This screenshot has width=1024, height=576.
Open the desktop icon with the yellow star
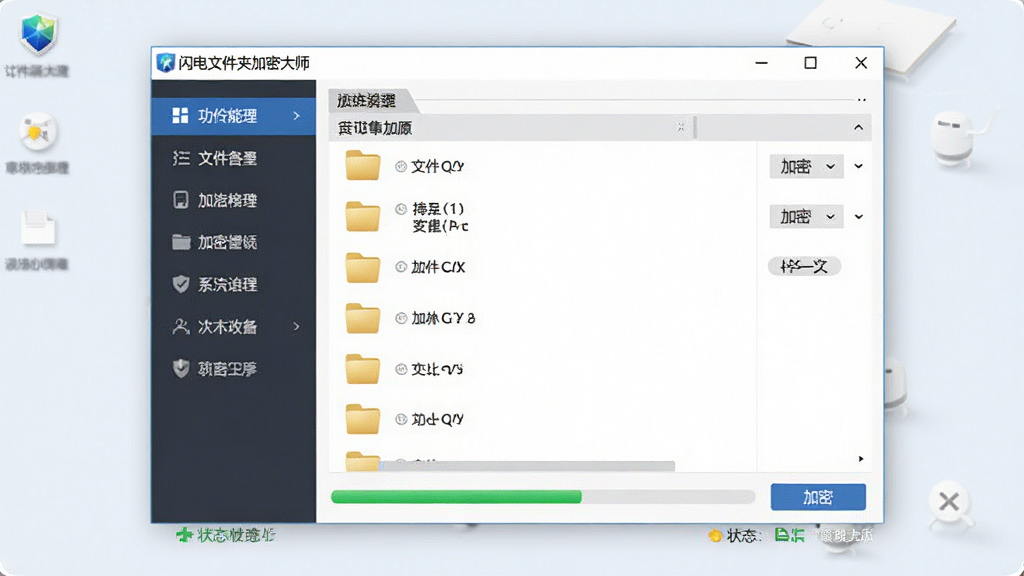(37, 133)
